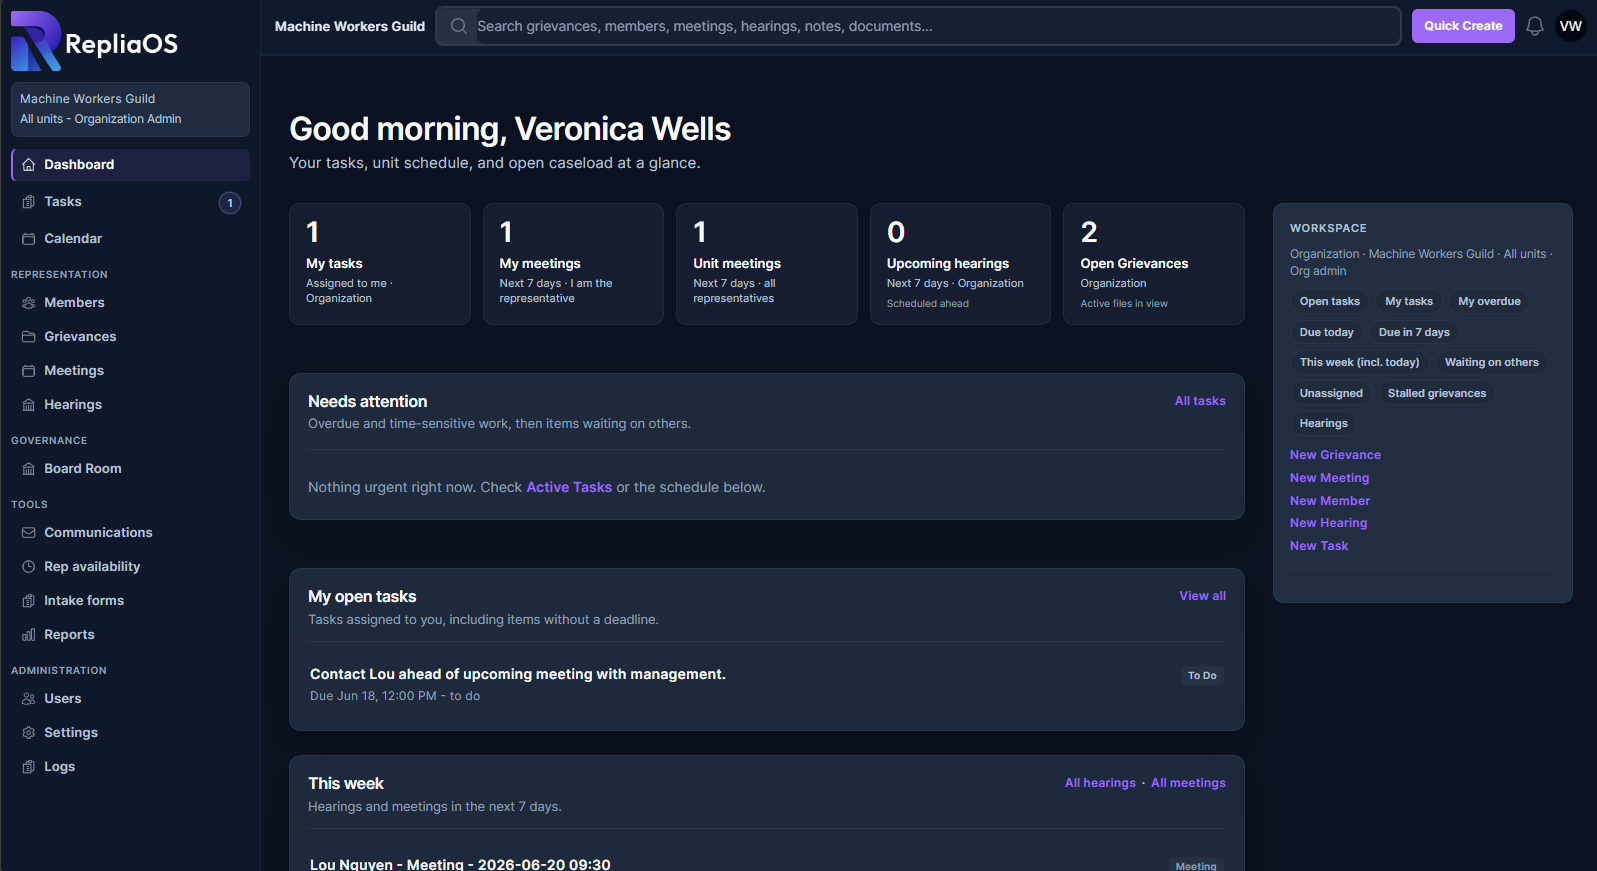Select This week (incl. today) chip
Image resolution: width=1597 pixels, height=871 pixels.
click(x=1359, y=363)
